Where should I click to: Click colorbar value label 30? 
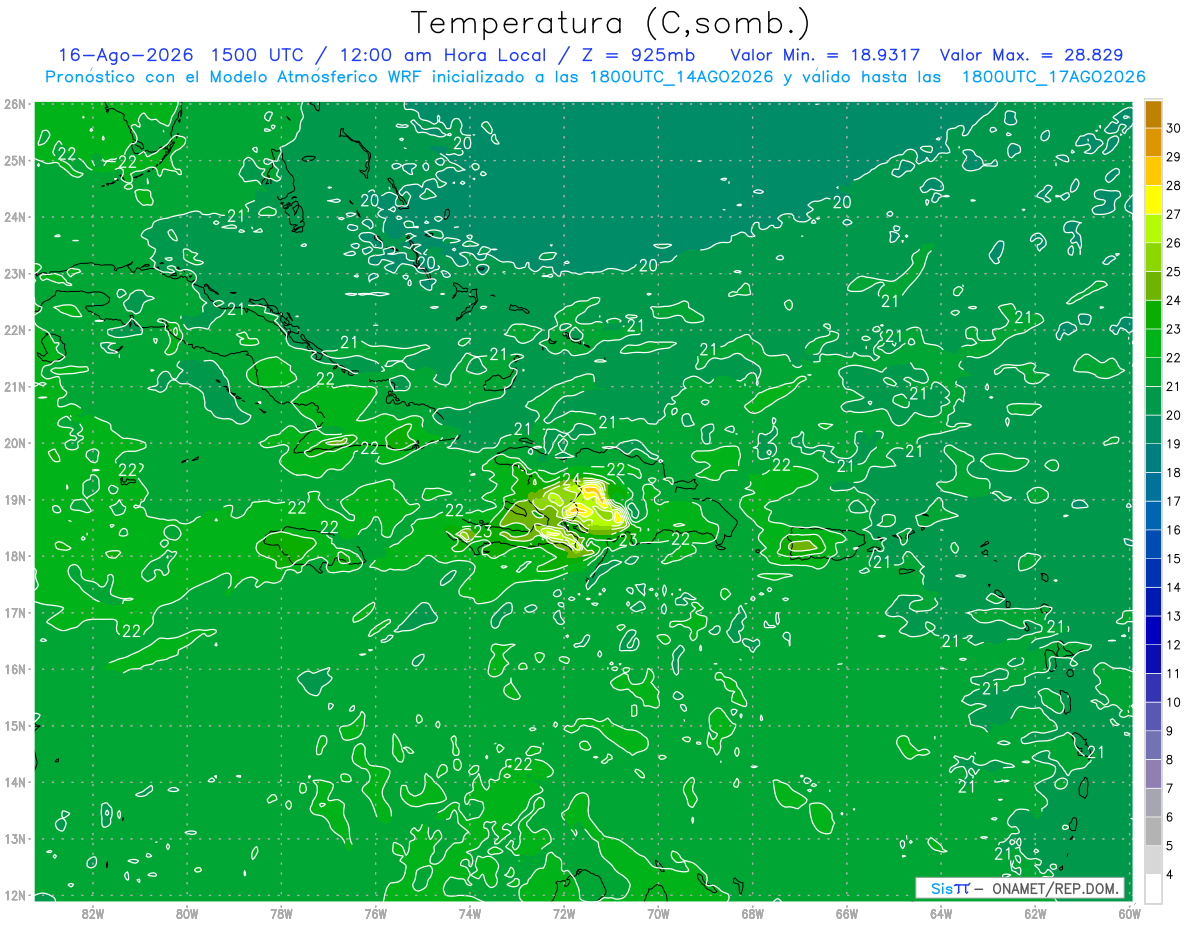1174,128
